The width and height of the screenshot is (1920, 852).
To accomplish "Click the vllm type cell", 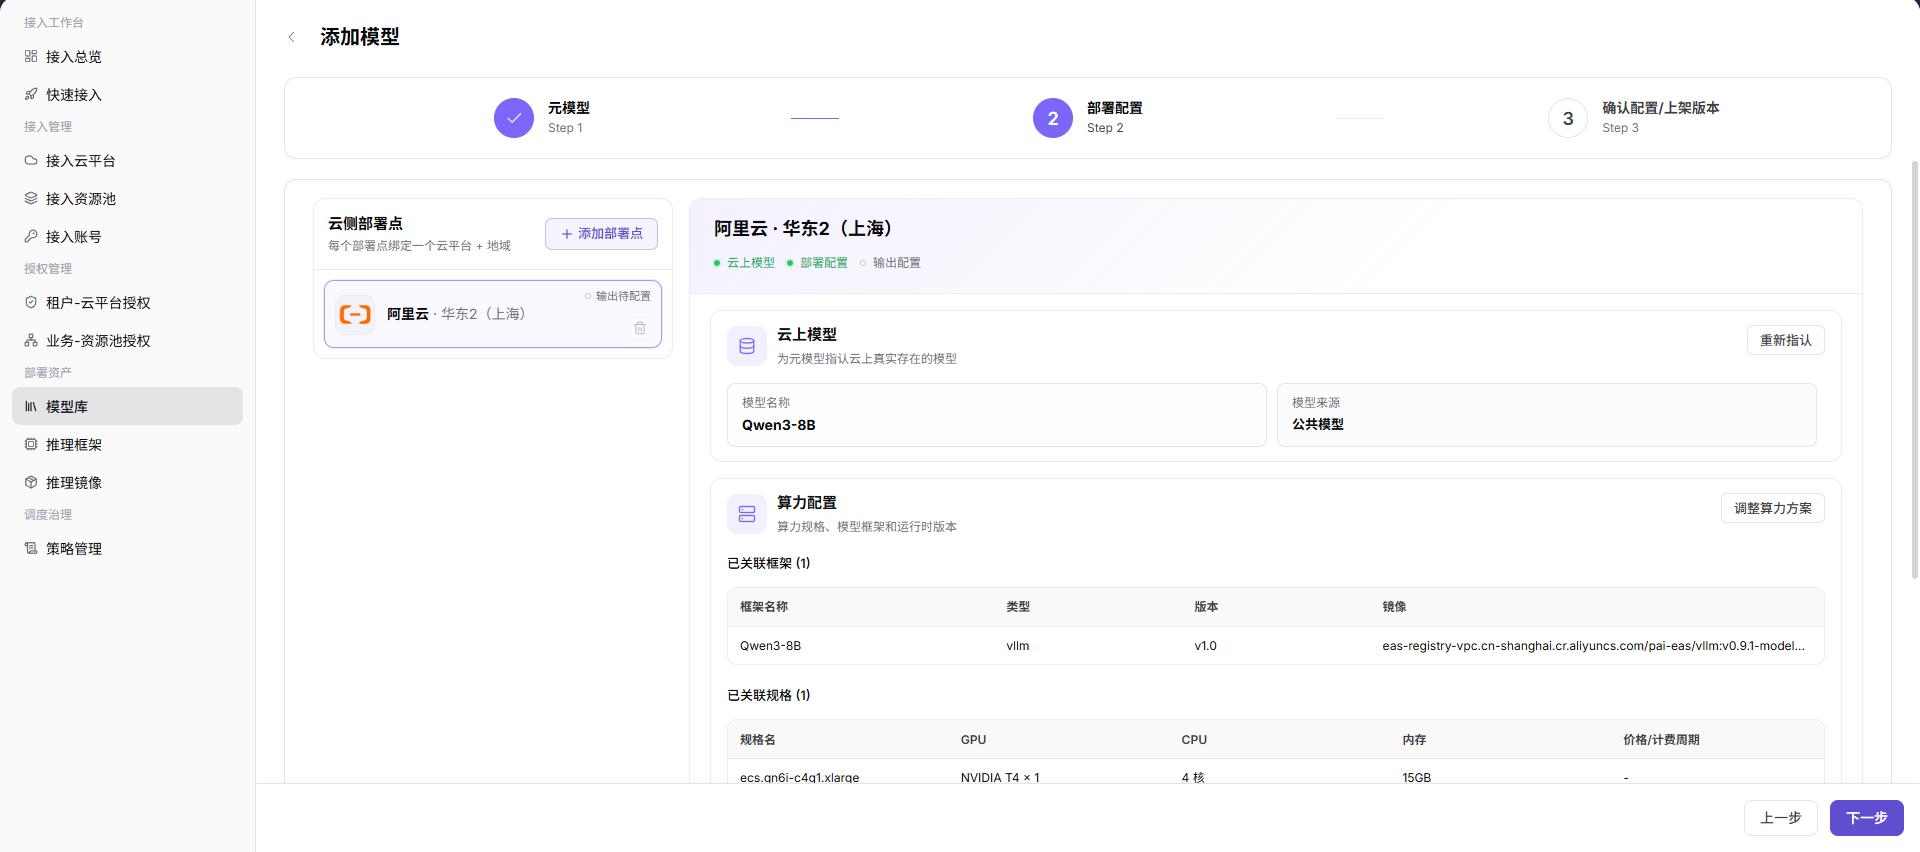I will [x=1018, y=646].
